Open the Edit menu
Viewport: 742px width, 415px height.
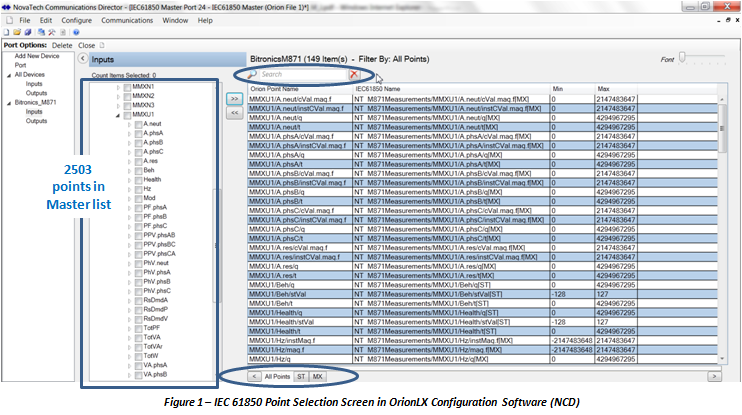[46, 20]
